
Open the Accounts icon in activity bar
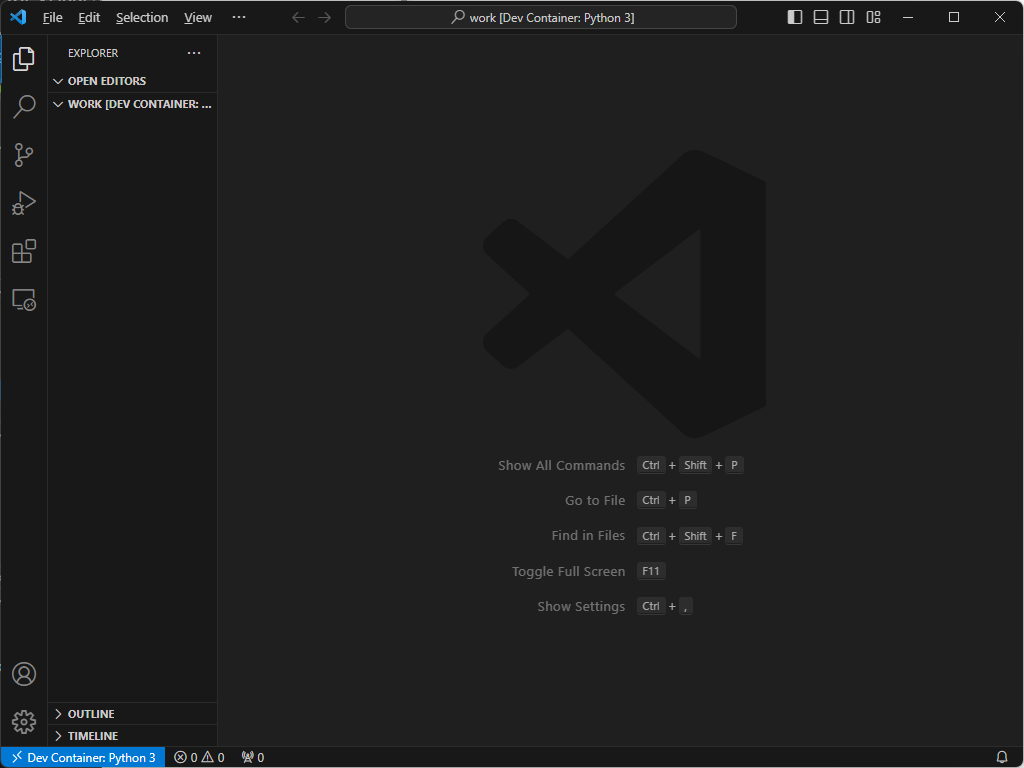pyautogui.click(x=24, y=673)
